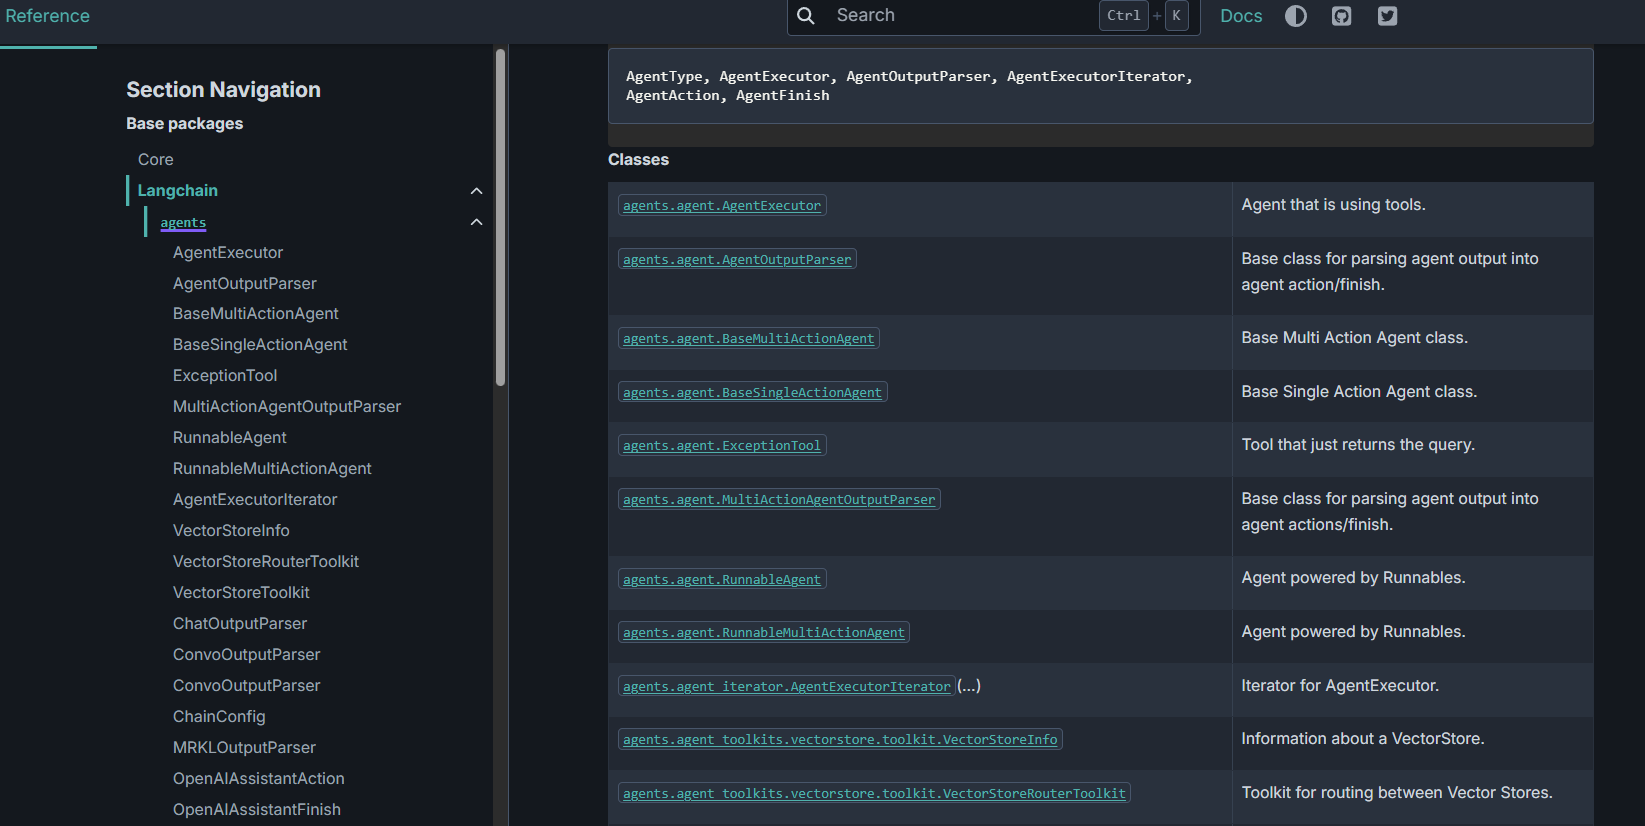
Task: Select RunnableMultiActionAgent in the sidebar
Action: click(272, 469)
